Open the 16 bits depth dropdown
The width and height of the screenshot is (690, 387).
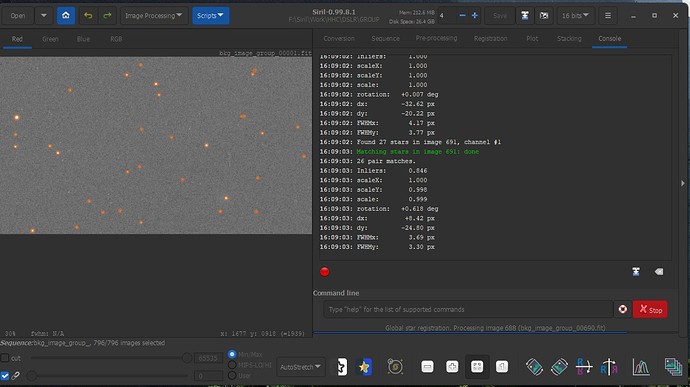pyautogui.click(x=575, y=15)
